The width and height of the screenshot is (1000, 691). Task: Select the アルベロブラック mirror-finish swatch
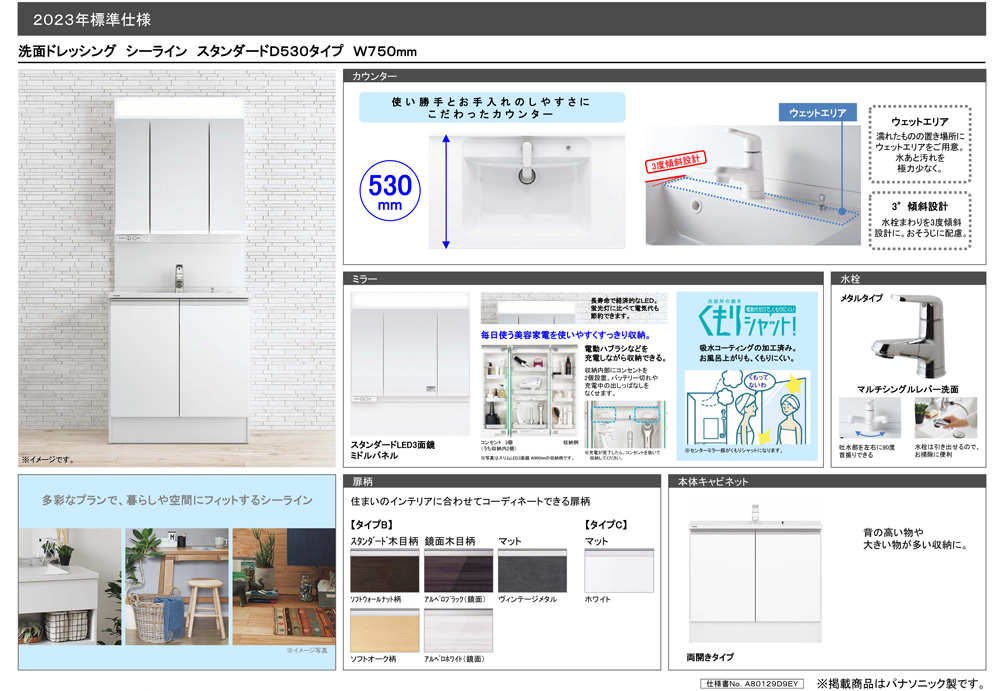tap(459, 570)
